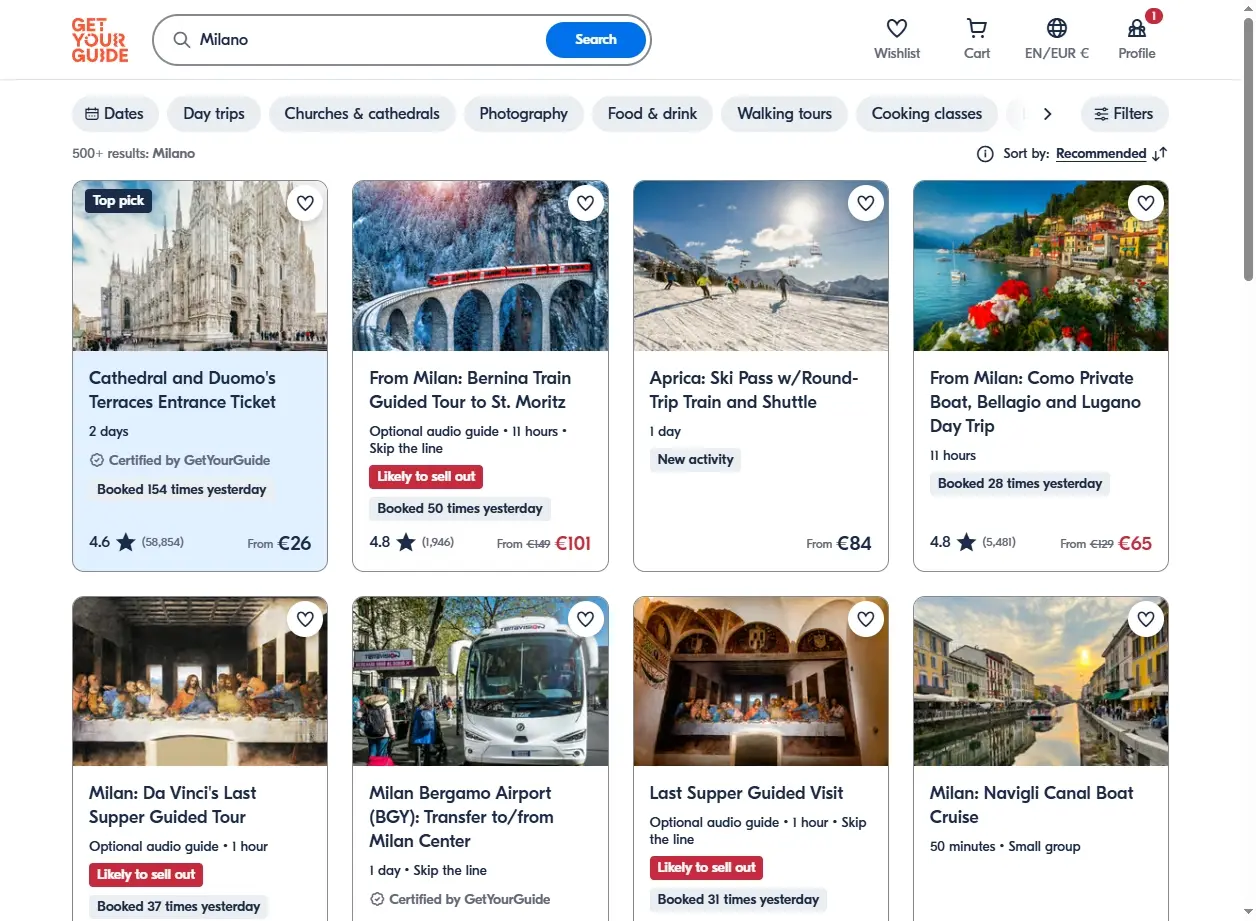Click the 4.6 rating with 58,854 reviews
Viewport: 1256px width, 921px height.
click(136, 543)
